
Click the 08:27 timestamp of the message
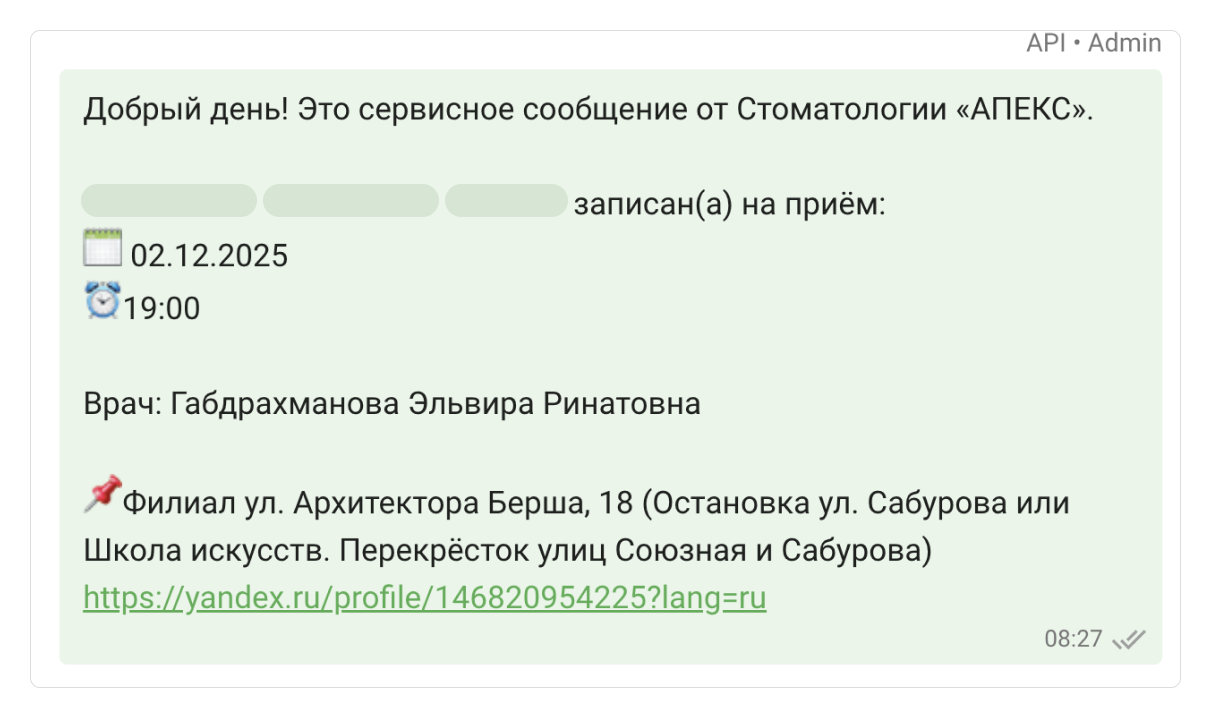(x=1073, y=639)
